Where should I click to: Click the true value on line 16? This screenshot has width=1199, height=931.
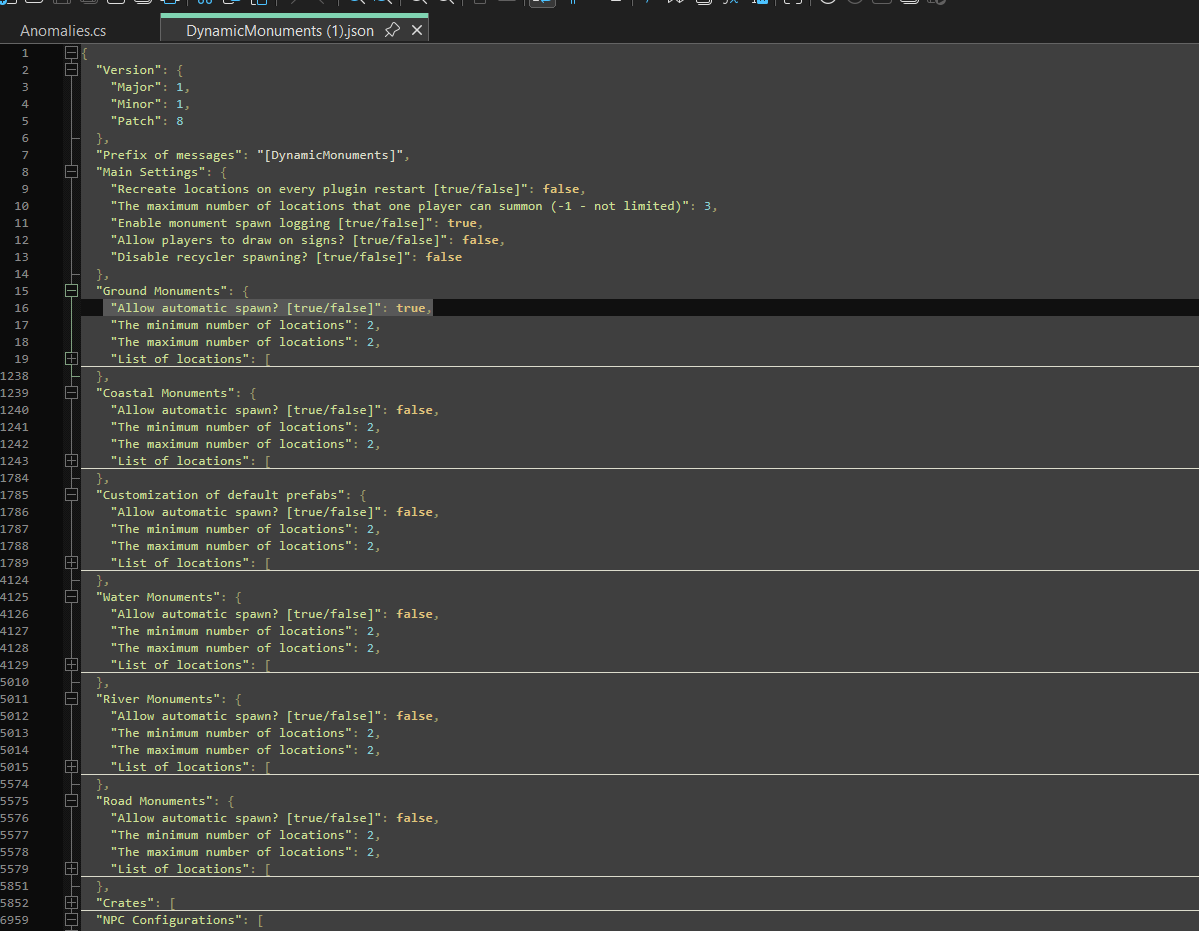point(411,308)
